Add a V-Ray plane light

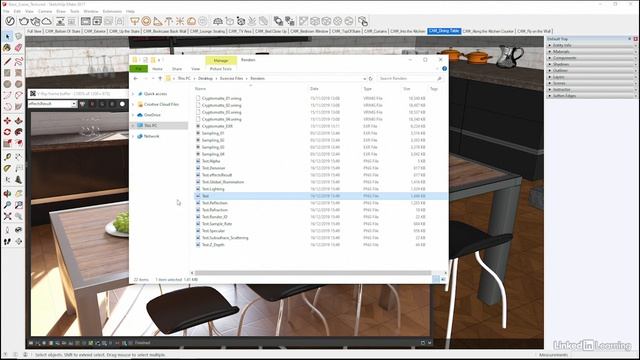135,21
